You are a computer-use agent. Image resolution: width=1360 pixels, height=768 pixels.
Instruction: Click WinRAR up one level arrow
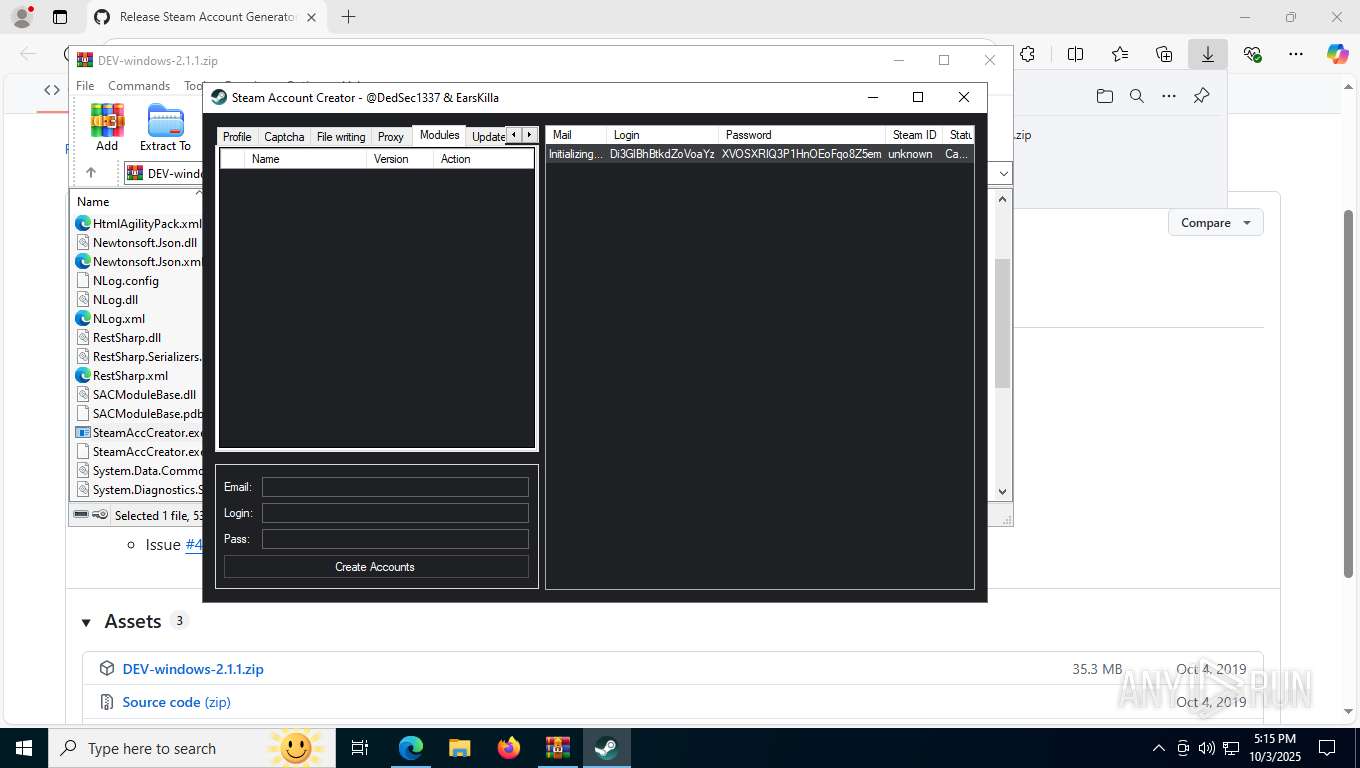[x=91, y=173]
